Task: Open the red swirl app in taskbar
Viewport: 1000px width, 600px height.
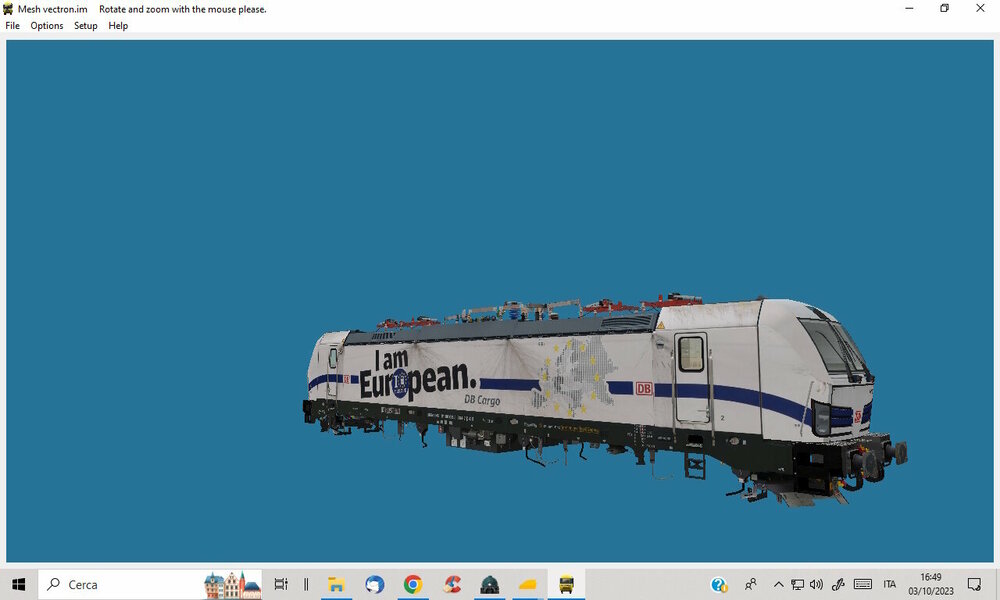Action: pos(452,584)
